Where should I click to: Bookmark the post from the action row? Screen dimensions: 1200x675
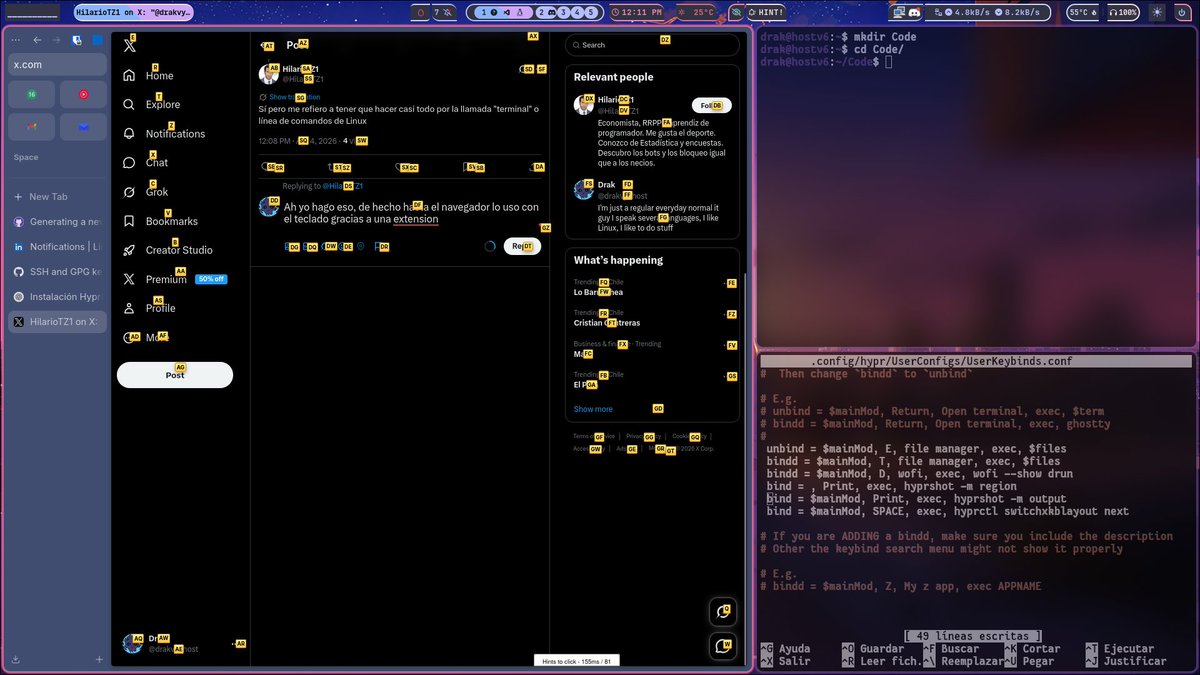point(469,168)
